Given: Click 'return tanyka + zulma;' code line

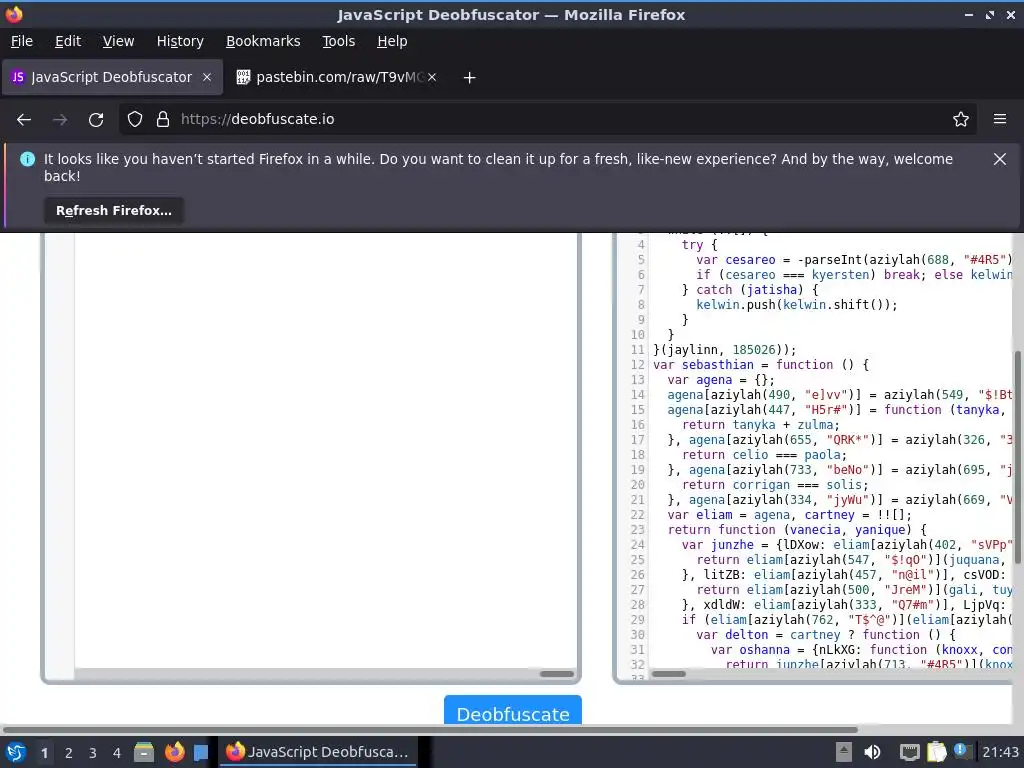Looking at the screenshot, I should [761, 425].
